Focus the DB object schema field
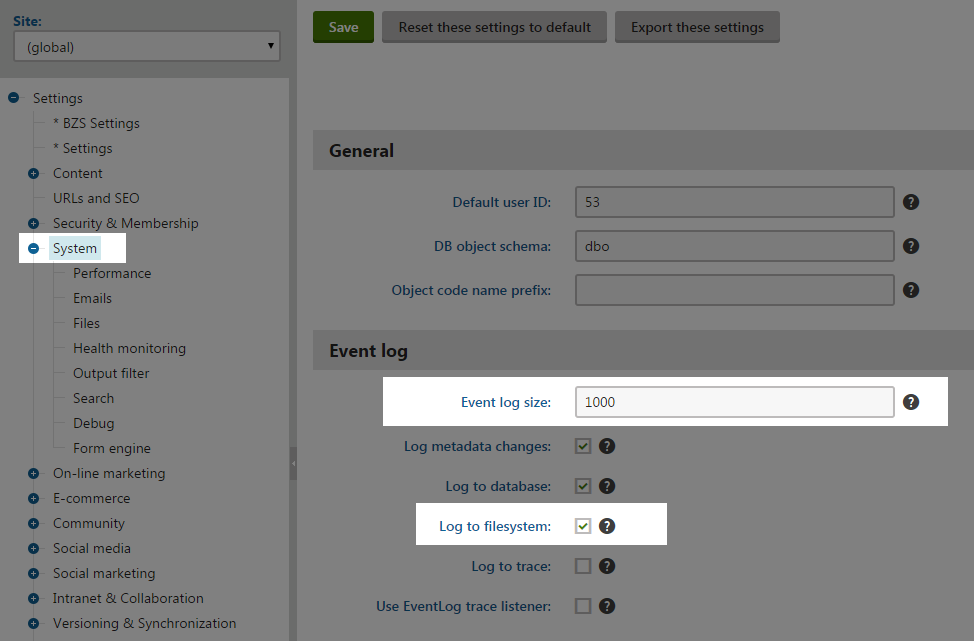The image size is (974, 641). tap(734, 246)
